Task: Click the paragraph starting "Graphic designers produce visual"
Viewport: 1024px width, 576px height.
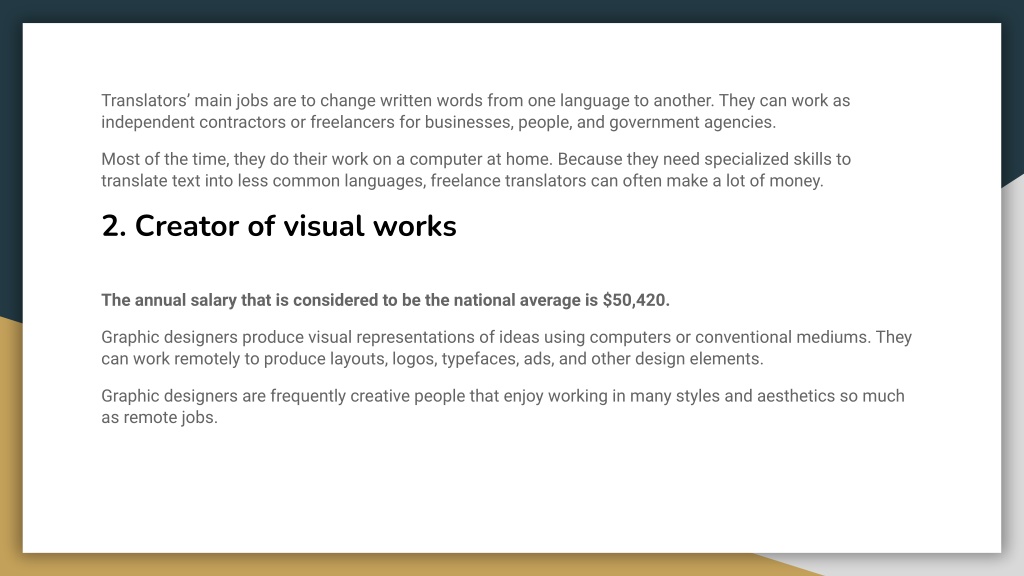Action: (506, 348)
